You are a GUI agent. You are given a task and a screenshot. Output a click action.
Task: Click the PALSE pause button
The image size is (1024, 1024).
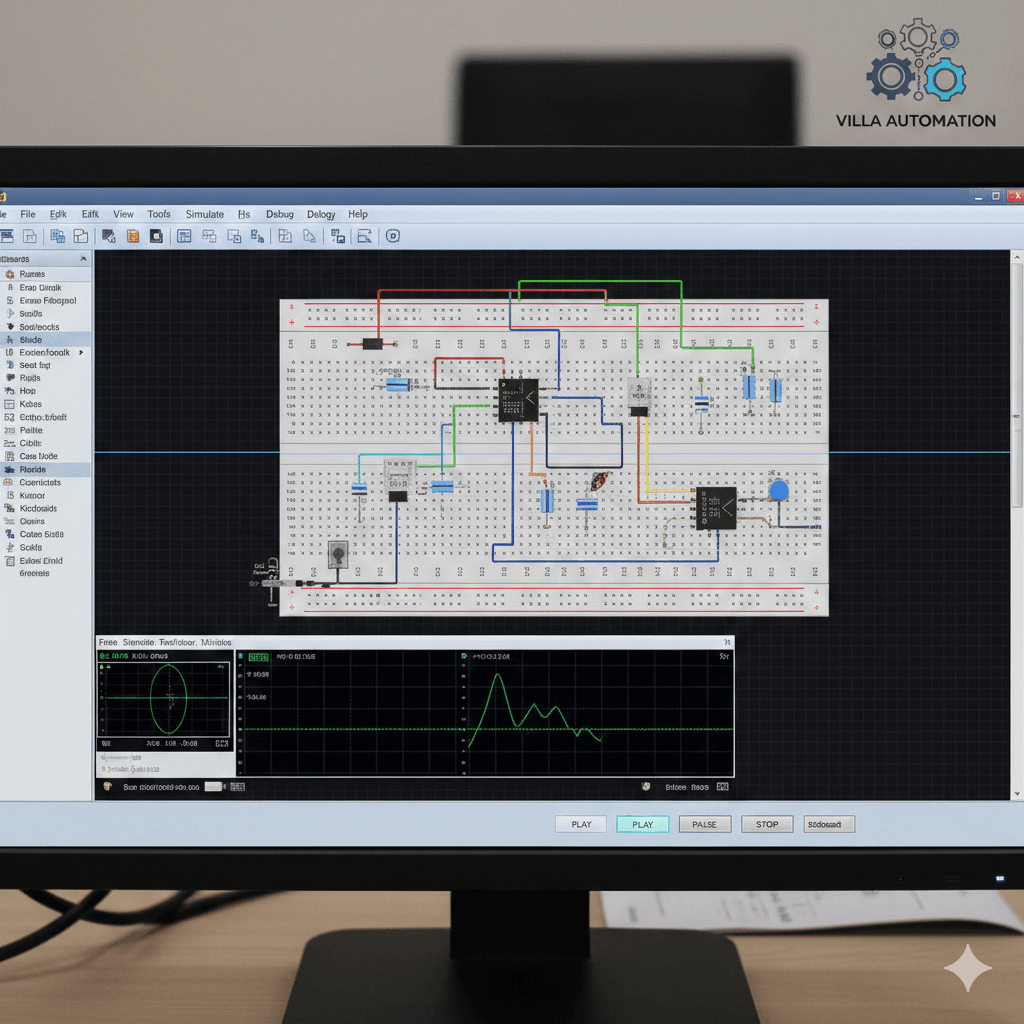(704, 824)
